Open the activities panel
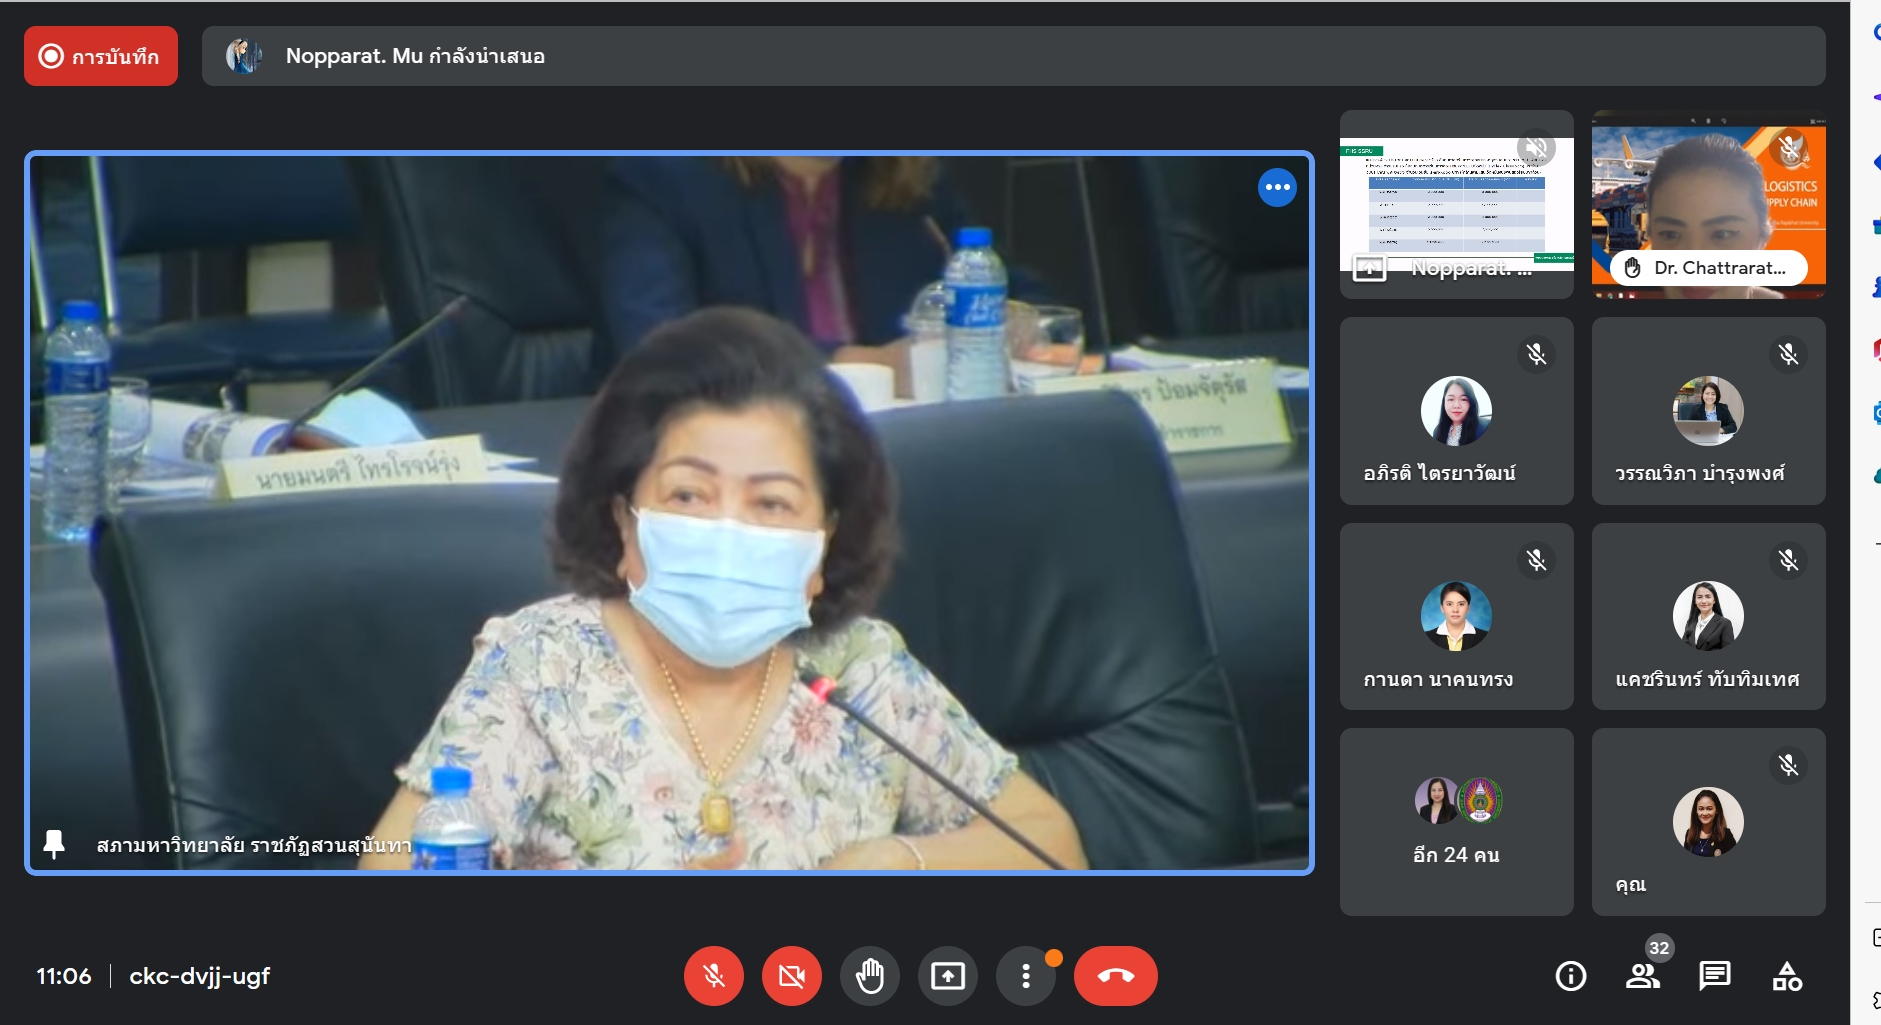1881x1025 pixels. click(x=1786, y=976)
